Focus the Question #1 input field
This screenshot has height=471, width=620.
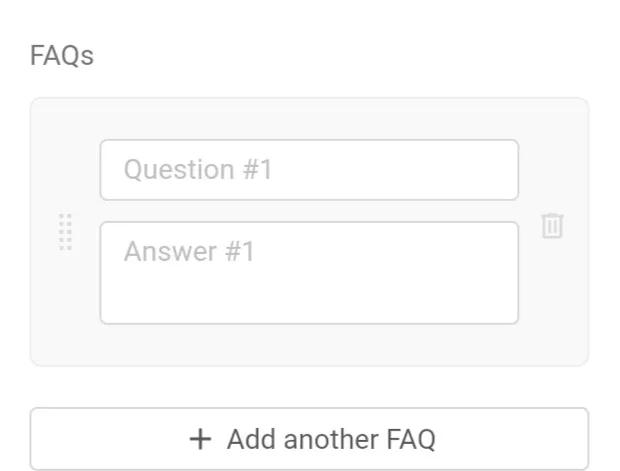click(309, 170)
